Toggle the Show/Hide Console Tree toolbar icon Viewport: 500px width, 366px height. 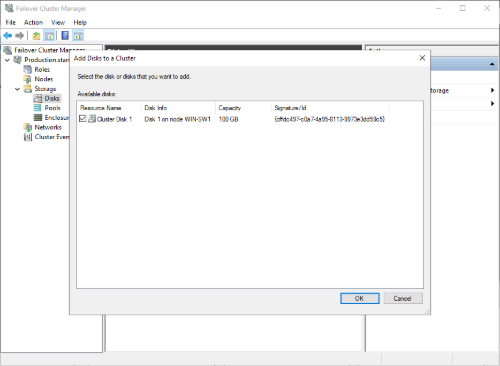[x=49, y=35]
